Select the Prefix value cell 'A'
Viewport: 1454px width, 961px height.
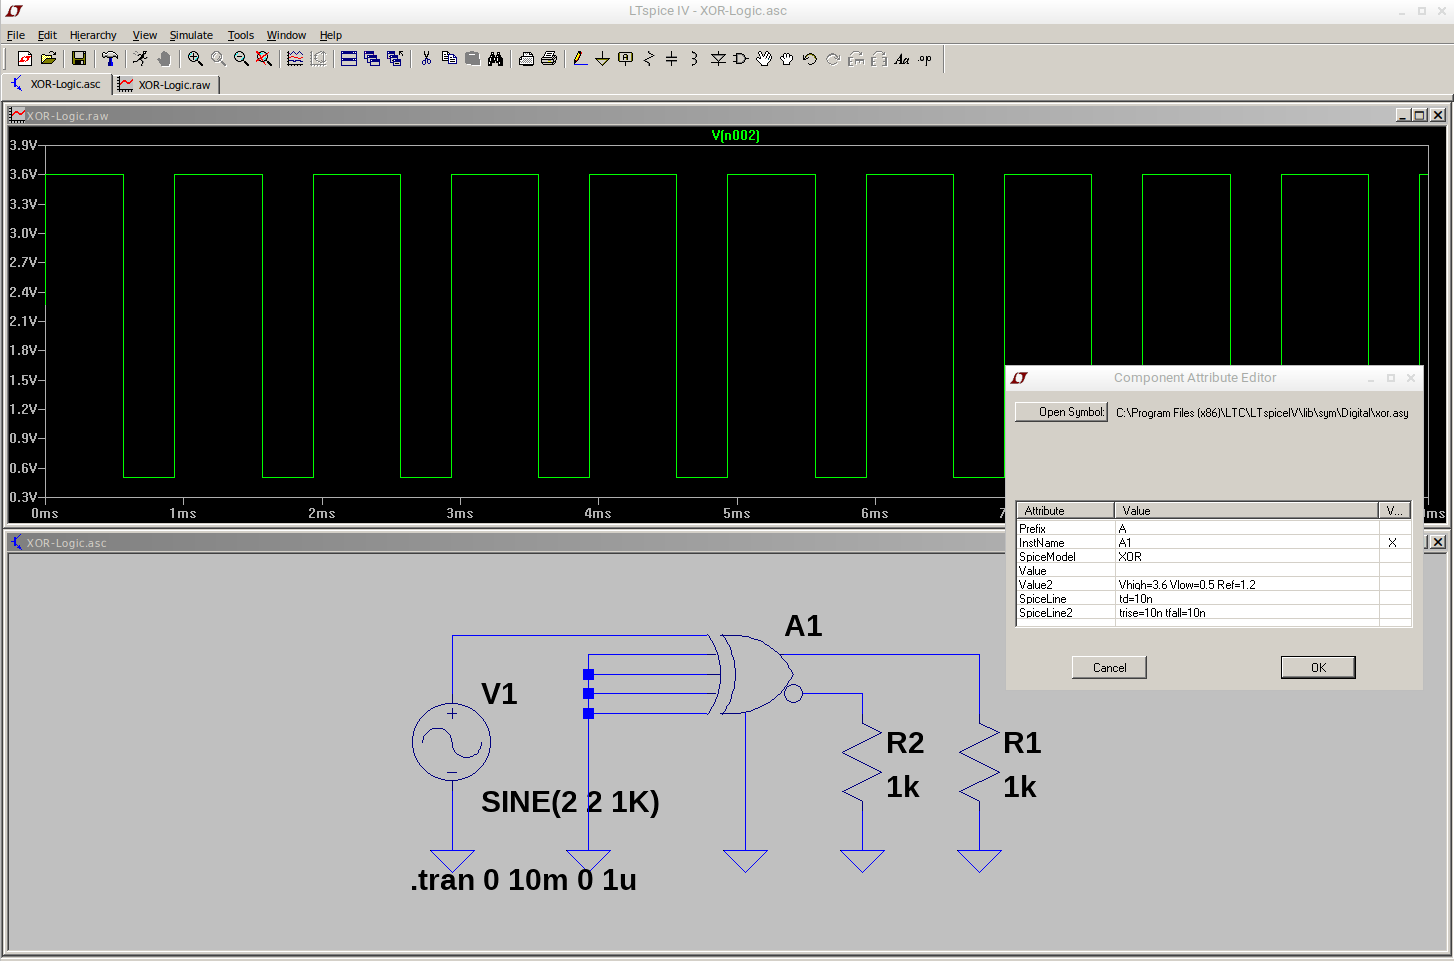[x=1246, y=529]
